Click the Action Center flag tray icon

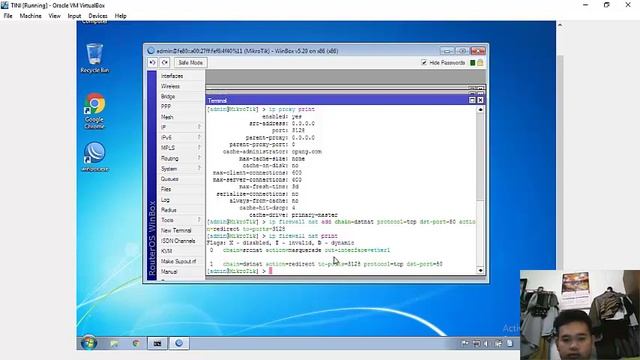465,344
